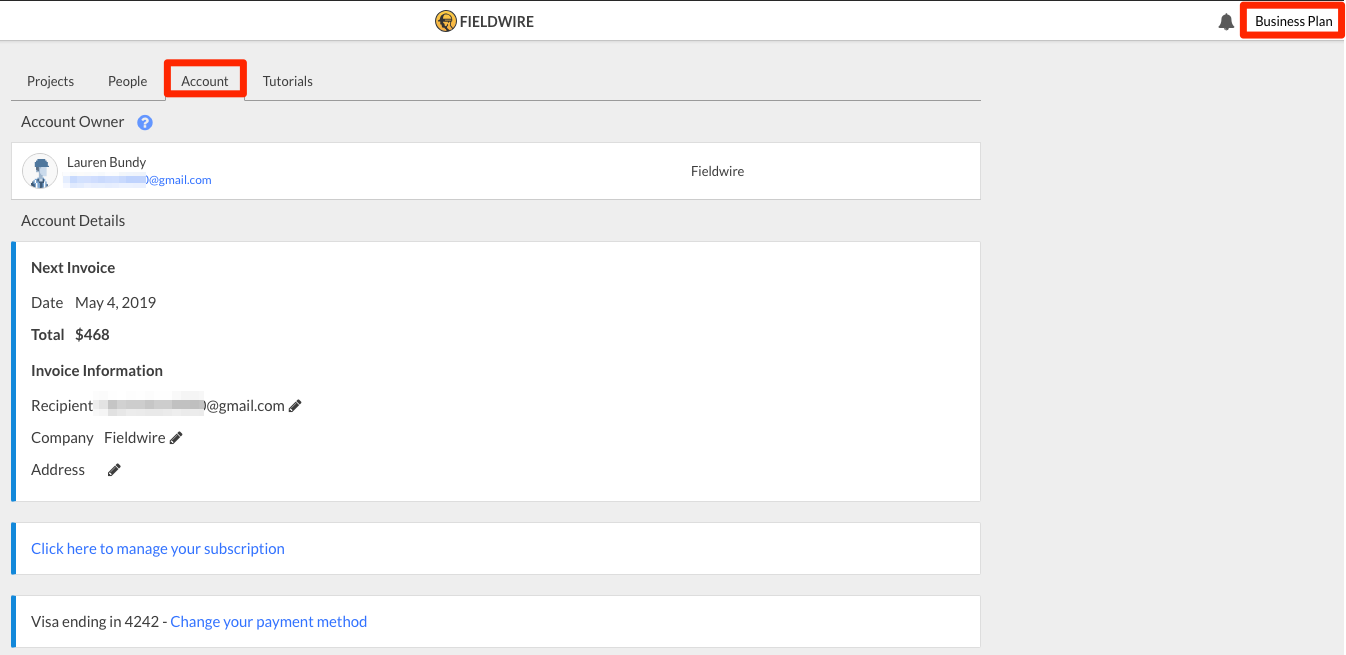
Task: Select the Visa ending in 4242 text
Action: (95, 622)
